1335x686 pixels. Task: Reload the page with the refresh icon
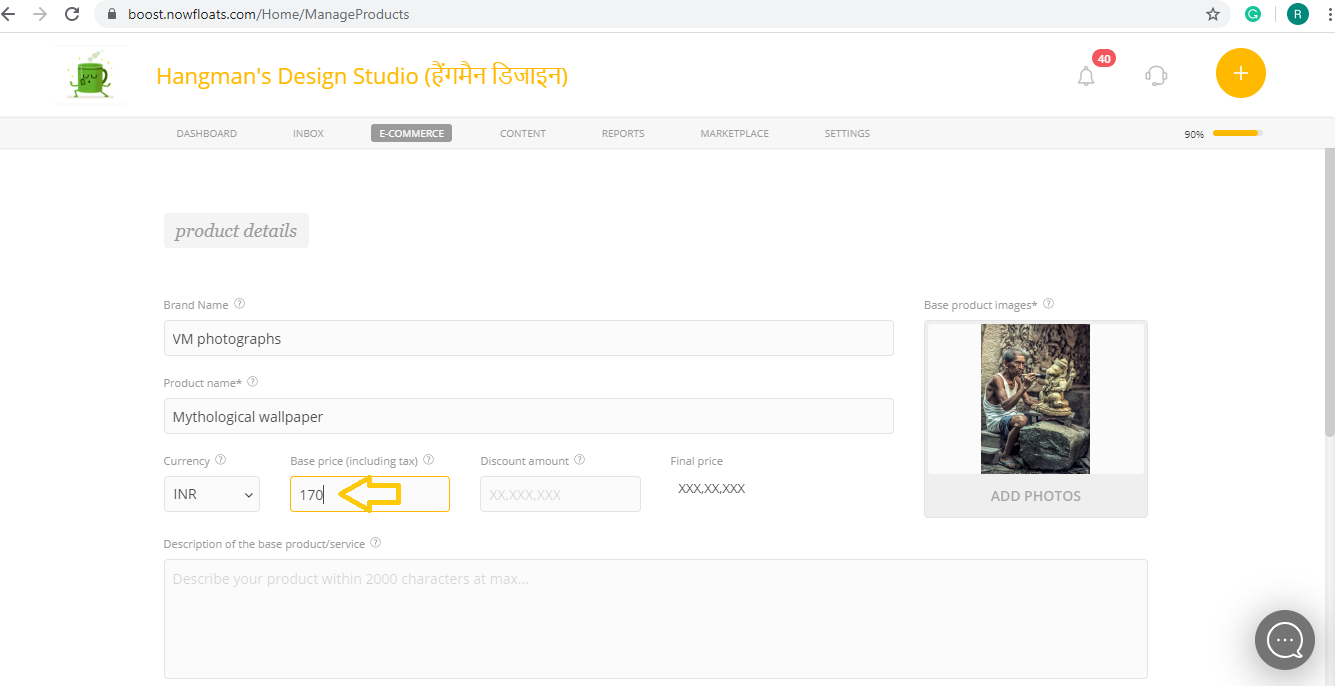[72, 14]
